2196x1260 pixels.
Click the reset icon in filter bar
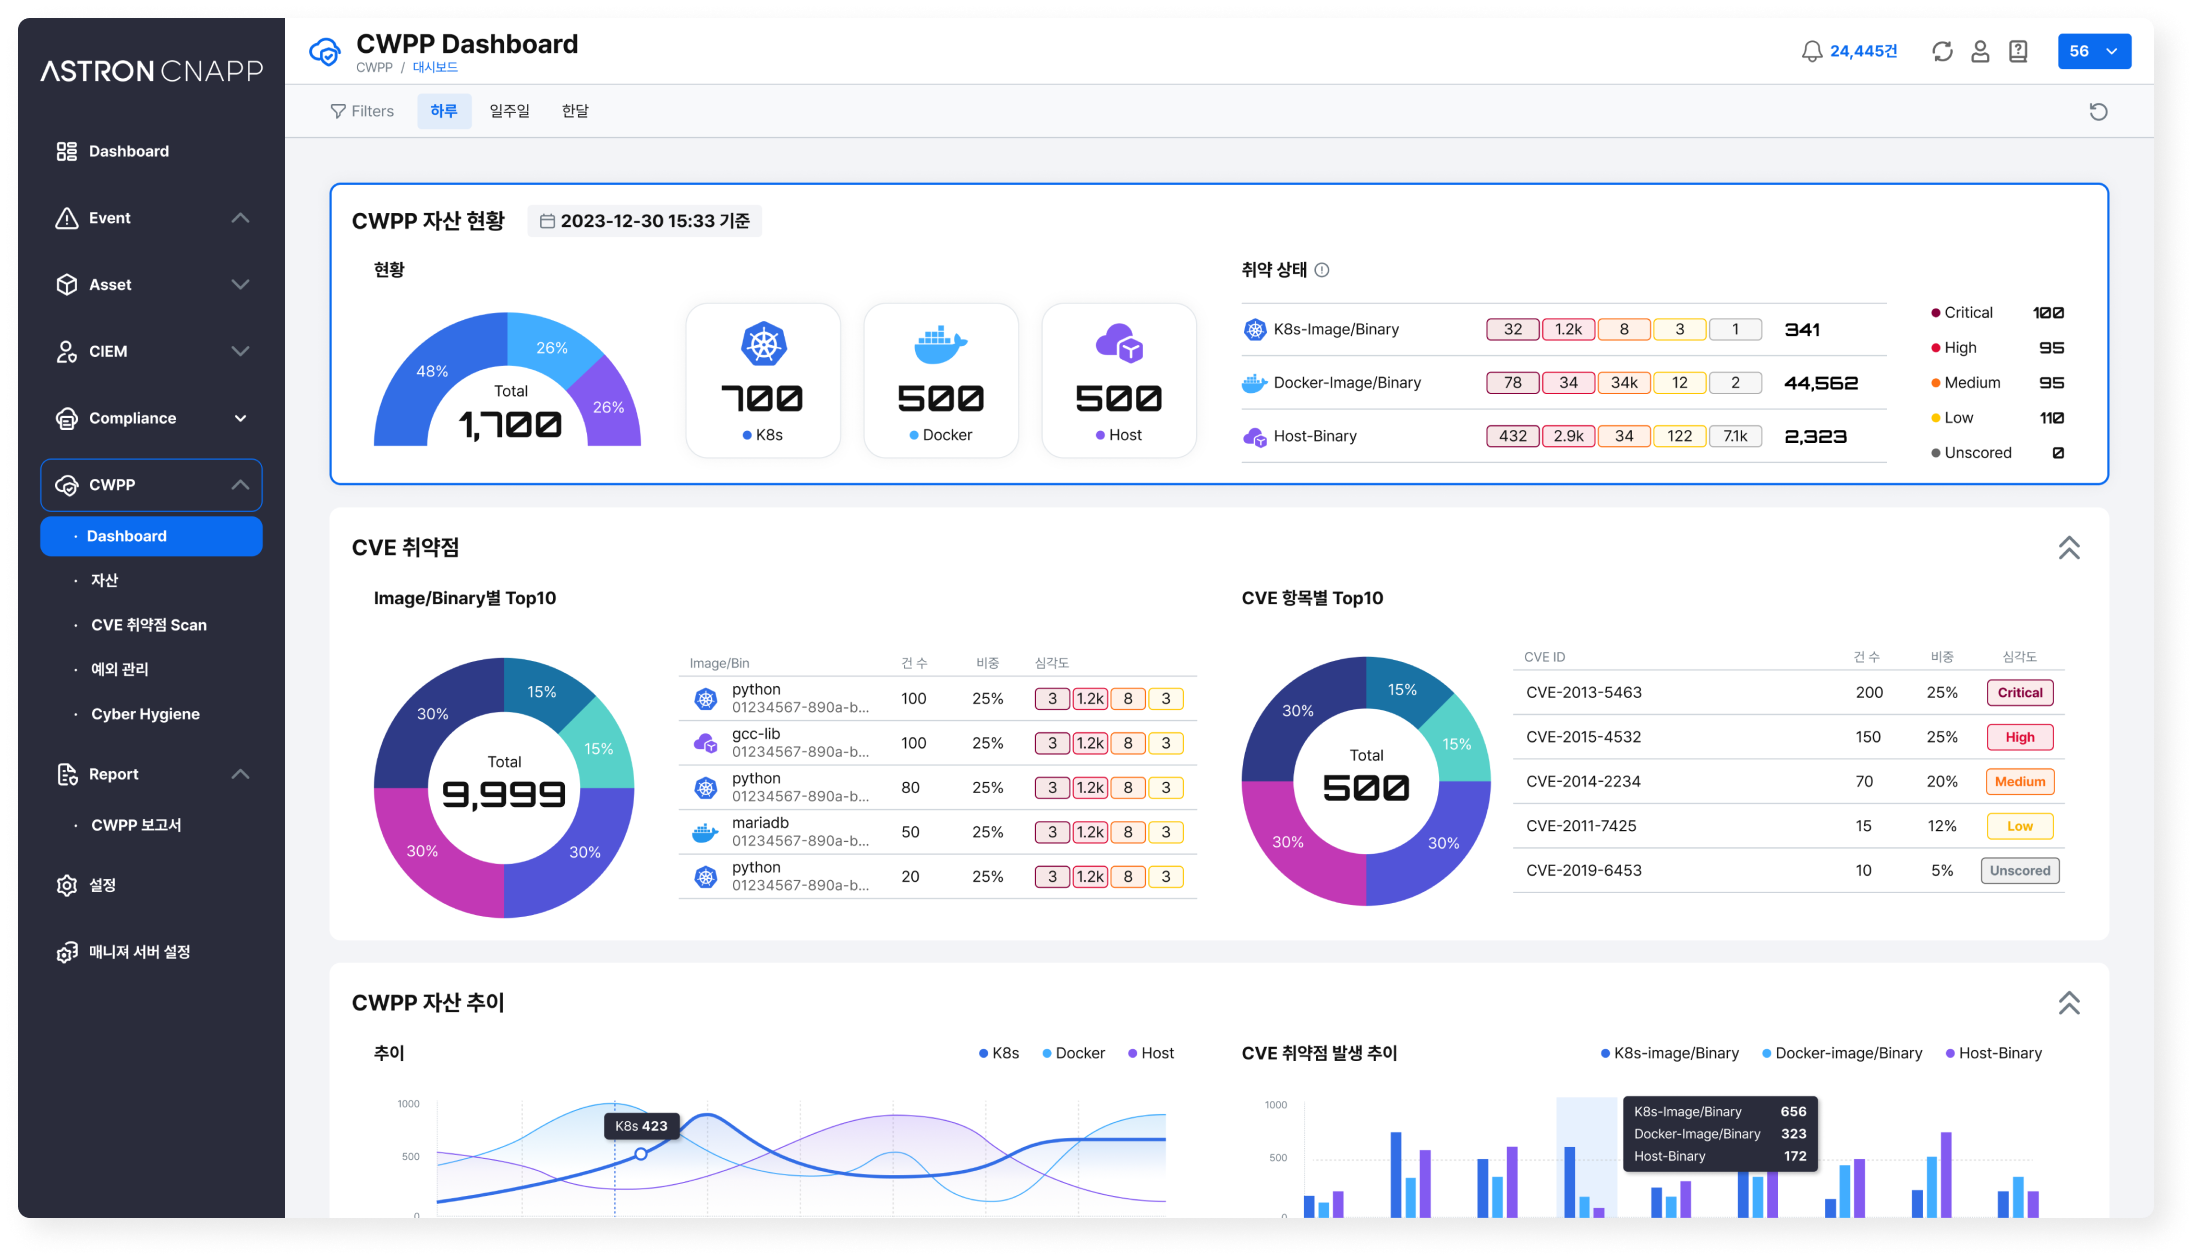point(2098,111)
